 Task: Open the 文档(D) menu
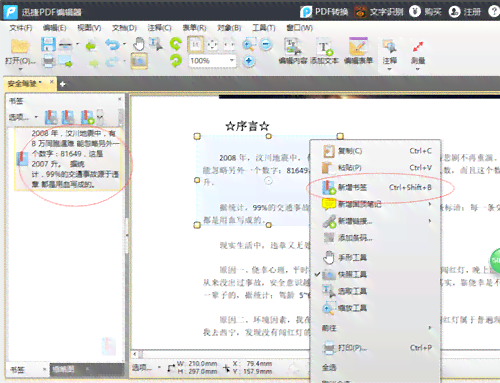point(124,28)
